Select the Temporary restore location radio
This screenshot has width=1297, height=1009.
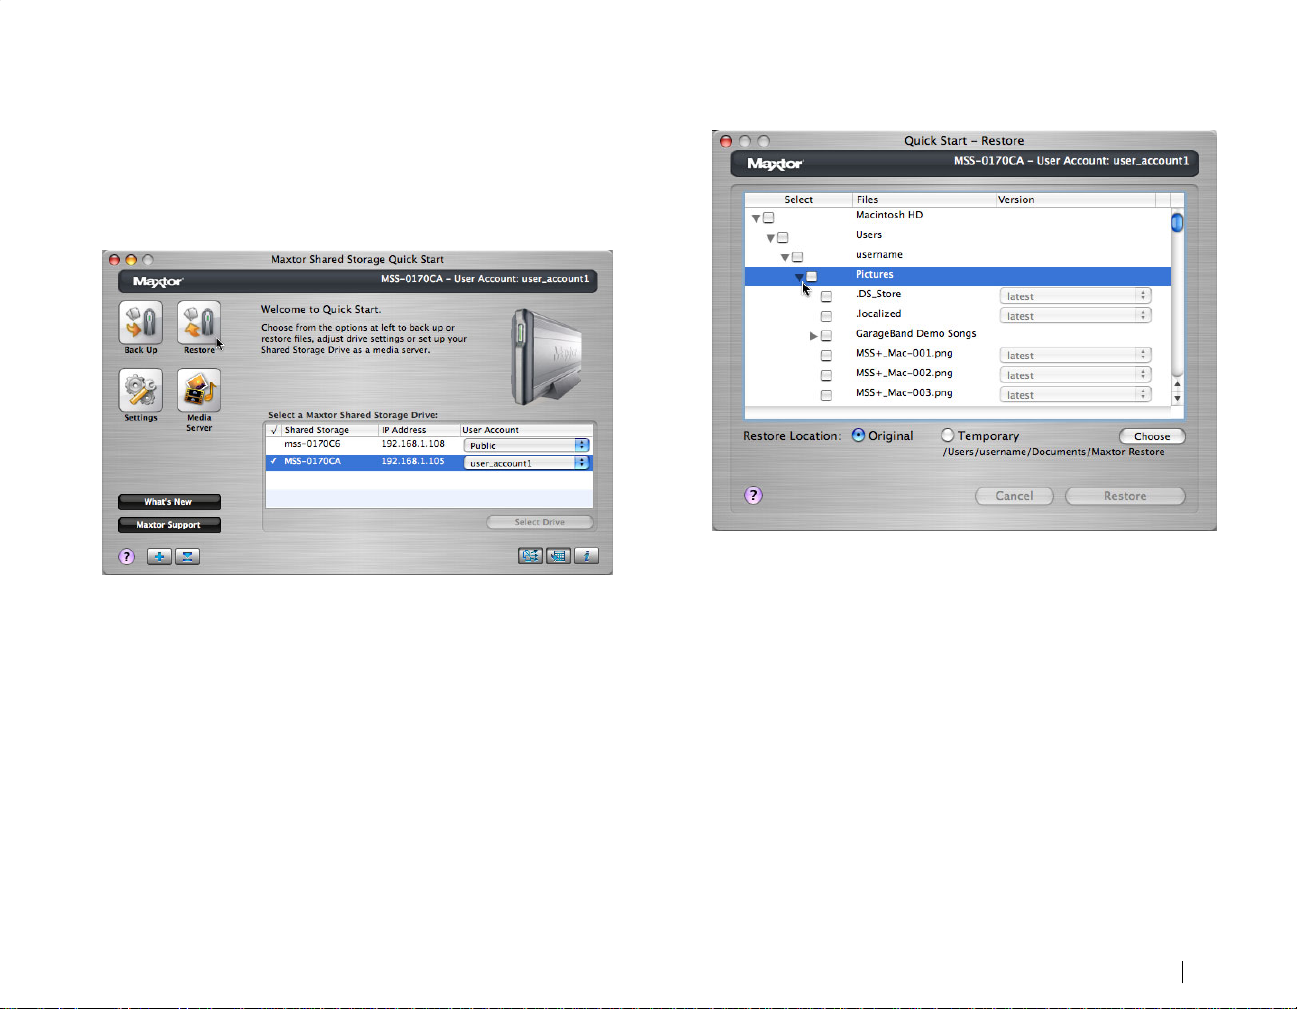point(948,435)
